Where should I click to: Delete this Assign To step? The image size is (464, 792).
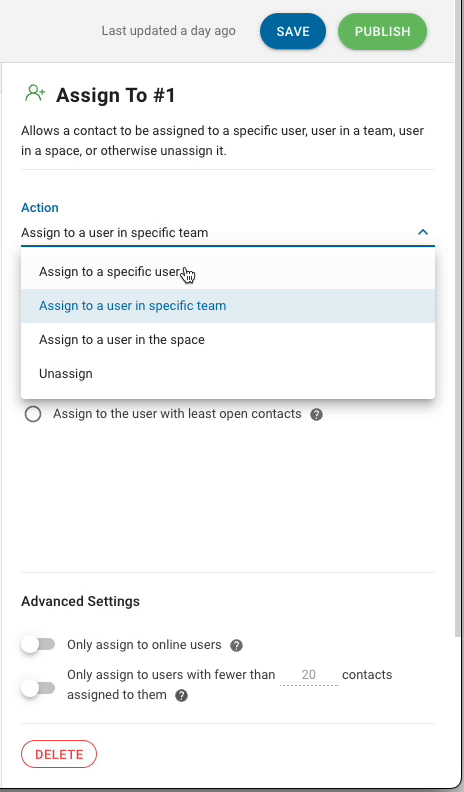59,754
